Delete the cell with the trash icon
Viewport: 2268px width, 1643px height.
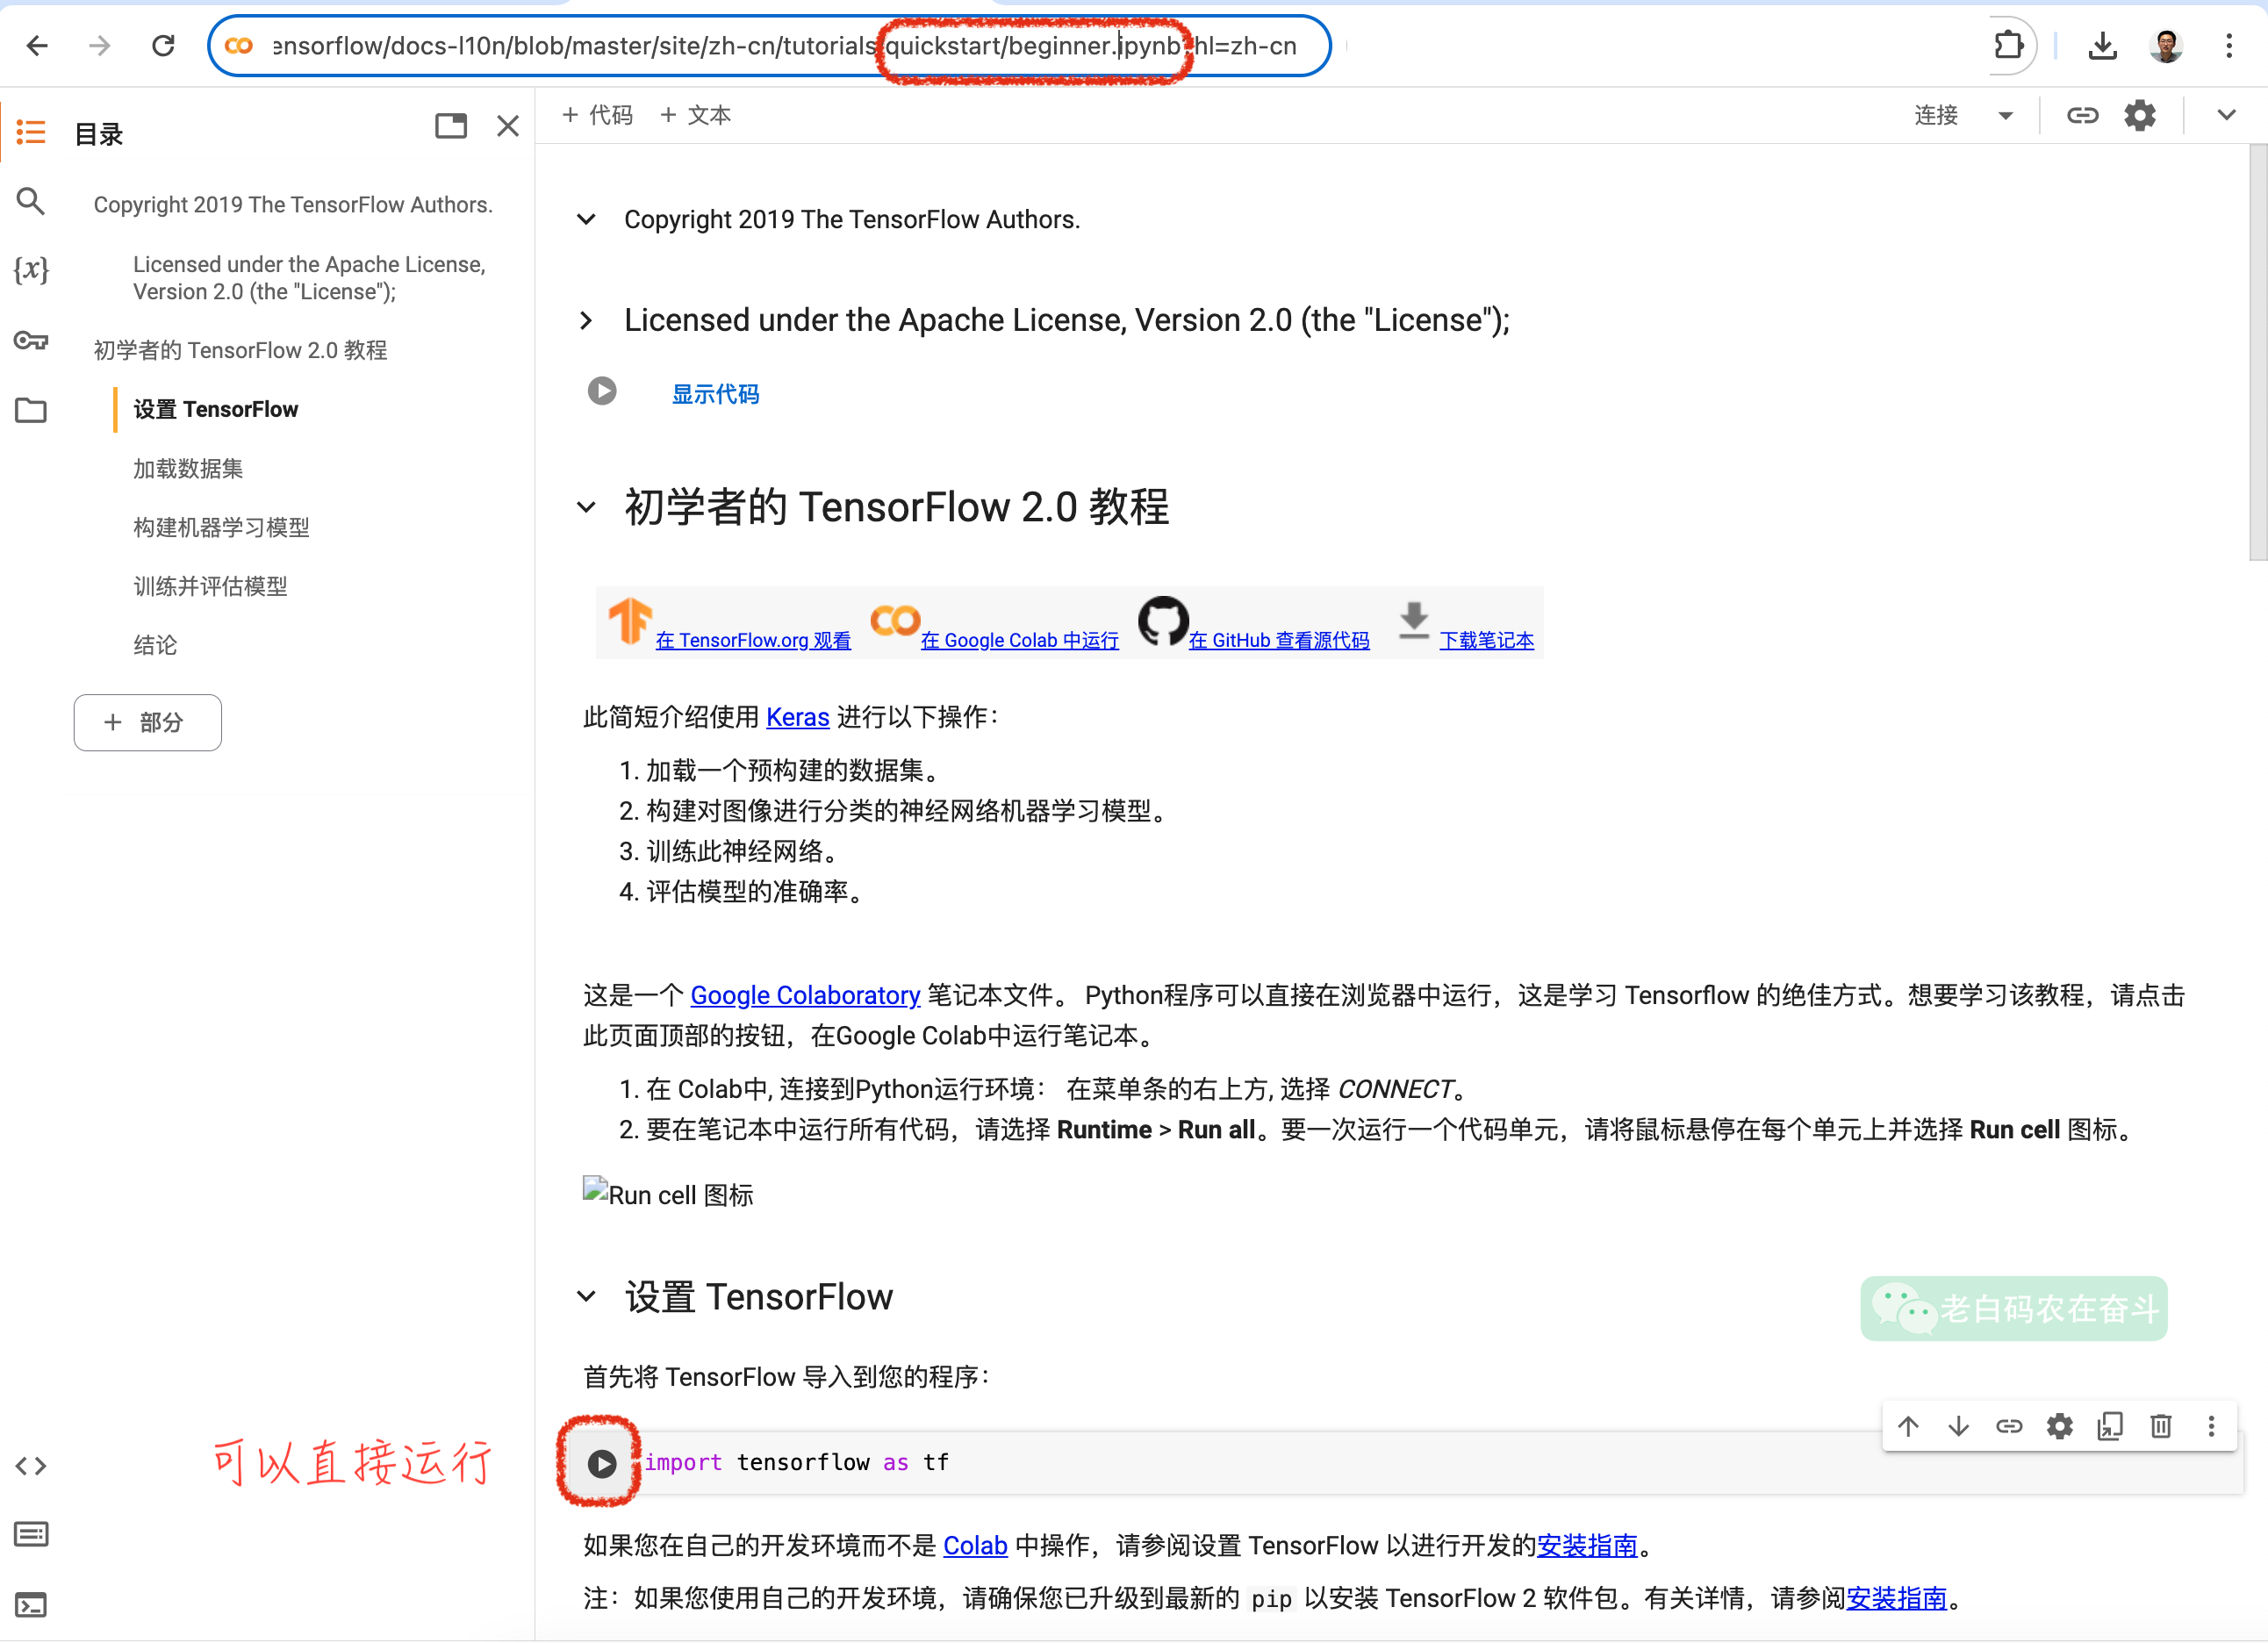[x=2160, y=1426]
